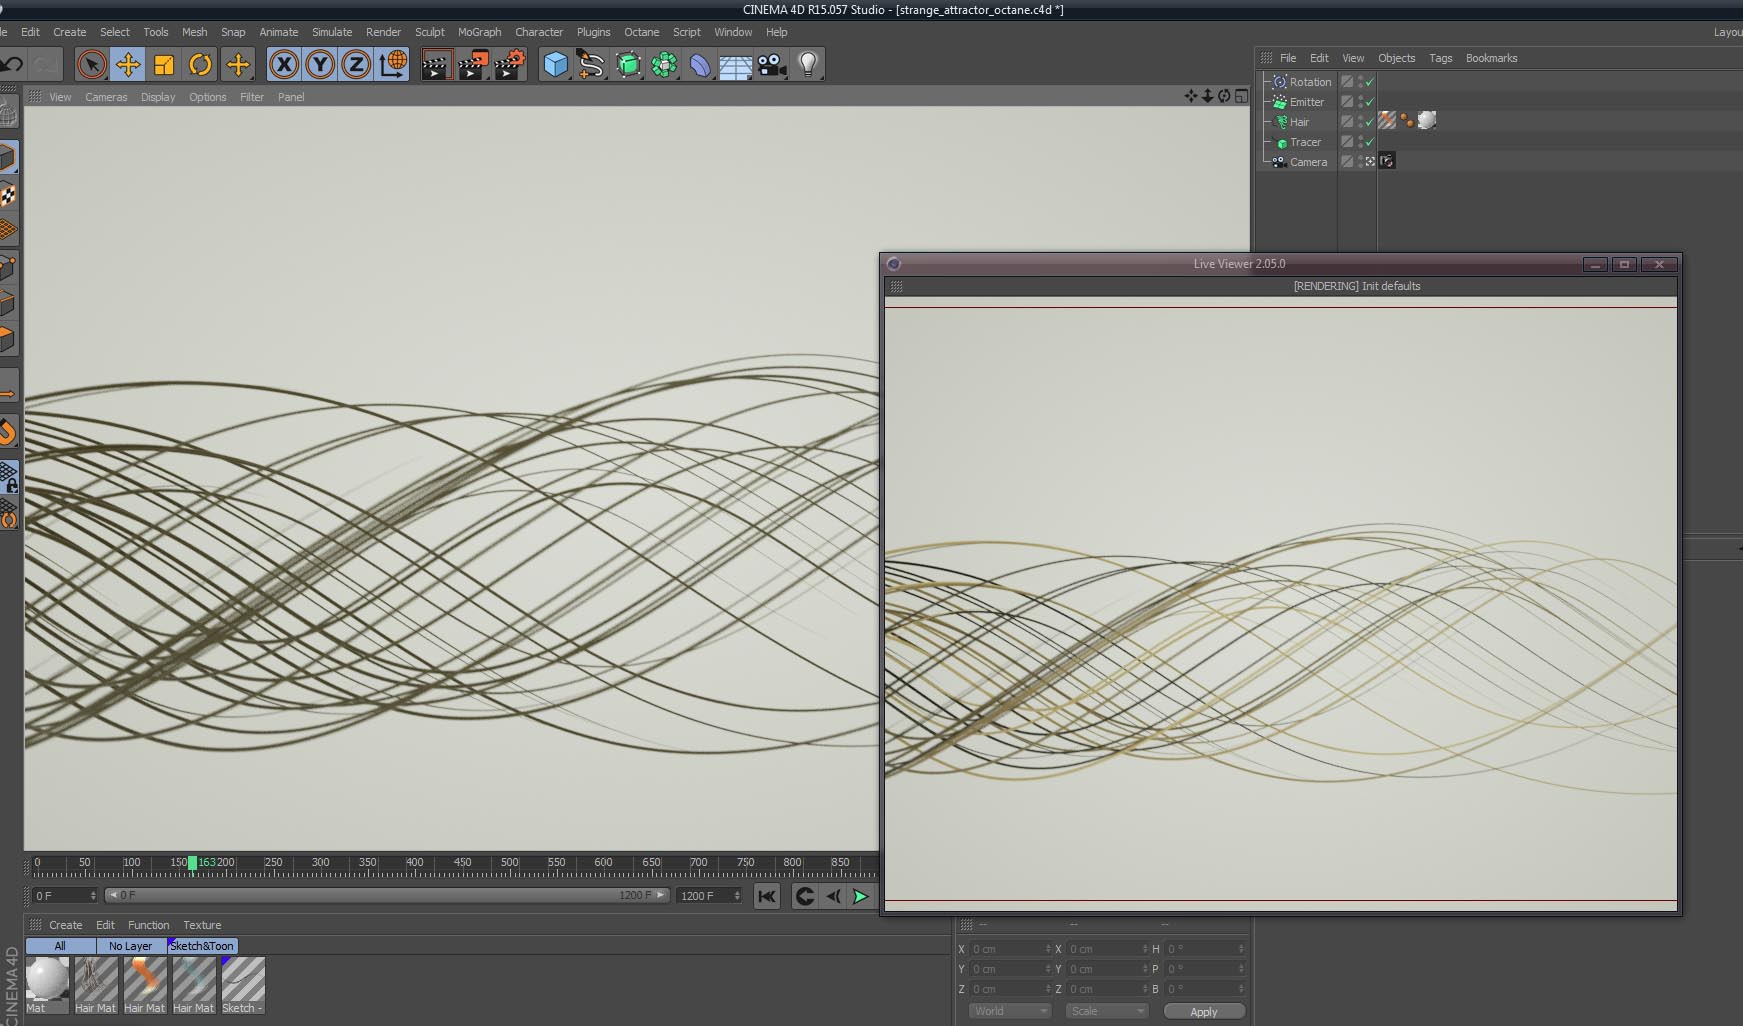The image size is (1743, 1026).
Task: Click the green subdivision generator icon
Action: click(628, 65)
